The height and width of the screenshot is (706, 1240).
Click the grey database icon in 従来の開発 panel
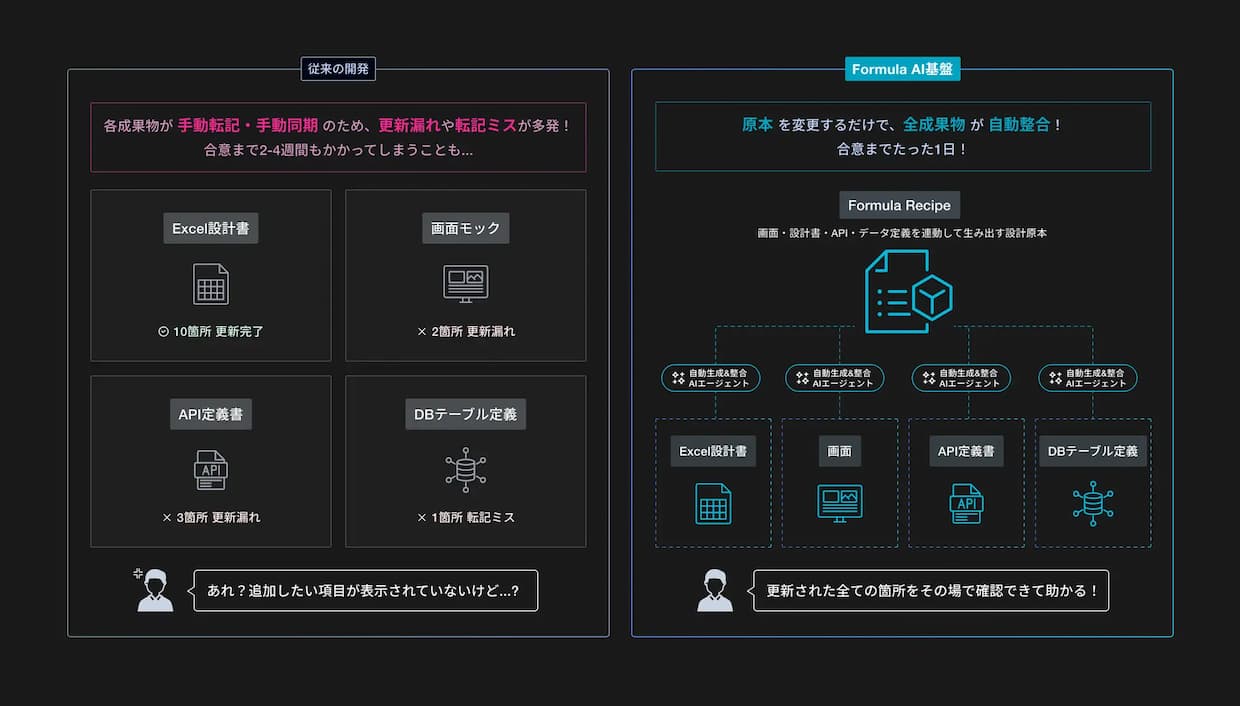click(x=465, y=470)
